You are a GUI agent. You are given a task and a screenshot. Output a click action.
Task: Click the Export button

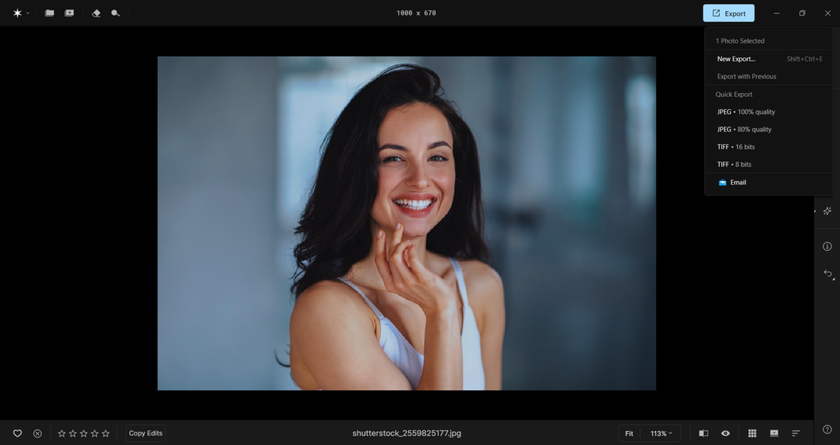point(729,13)
